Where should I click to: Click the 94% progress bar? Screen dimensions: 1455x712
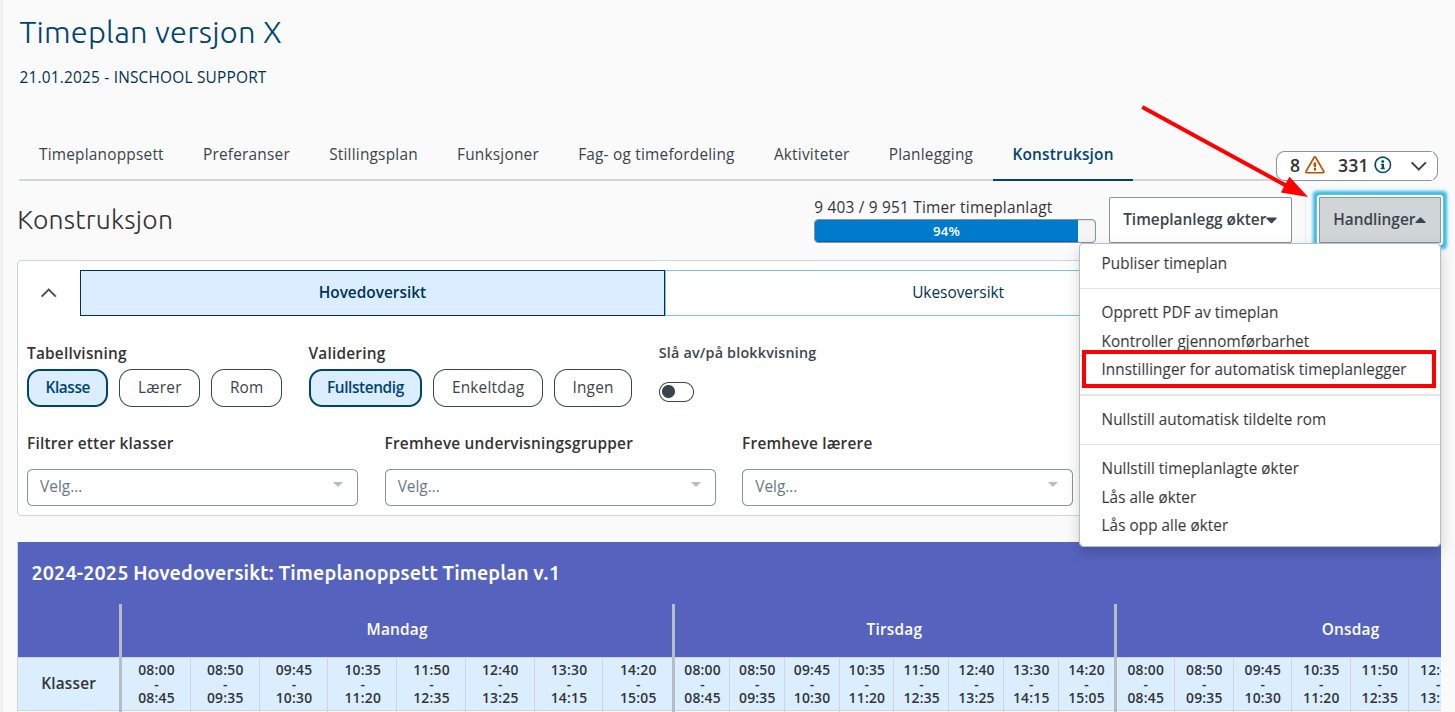(x=955, y=231)
